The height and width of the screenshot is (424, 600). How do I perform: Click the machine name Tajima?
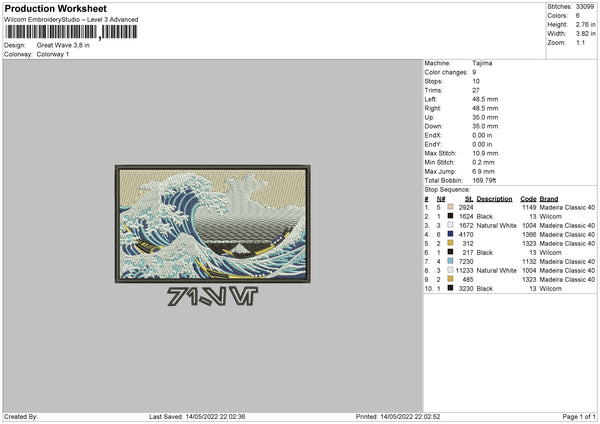(x=482, y=63)
